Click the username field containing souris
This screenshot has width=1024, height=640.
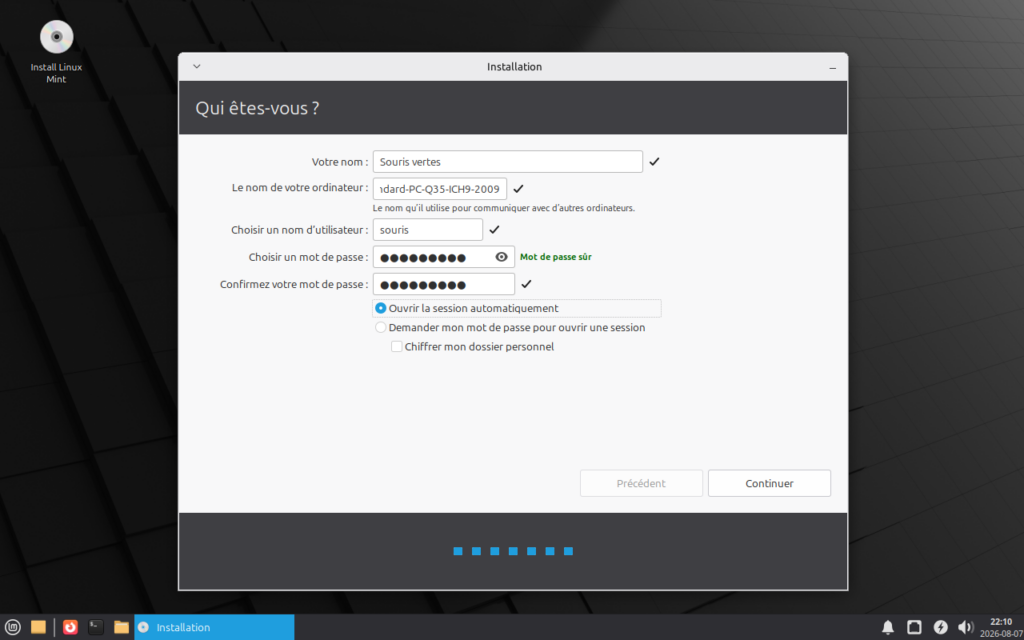point(428,229)
